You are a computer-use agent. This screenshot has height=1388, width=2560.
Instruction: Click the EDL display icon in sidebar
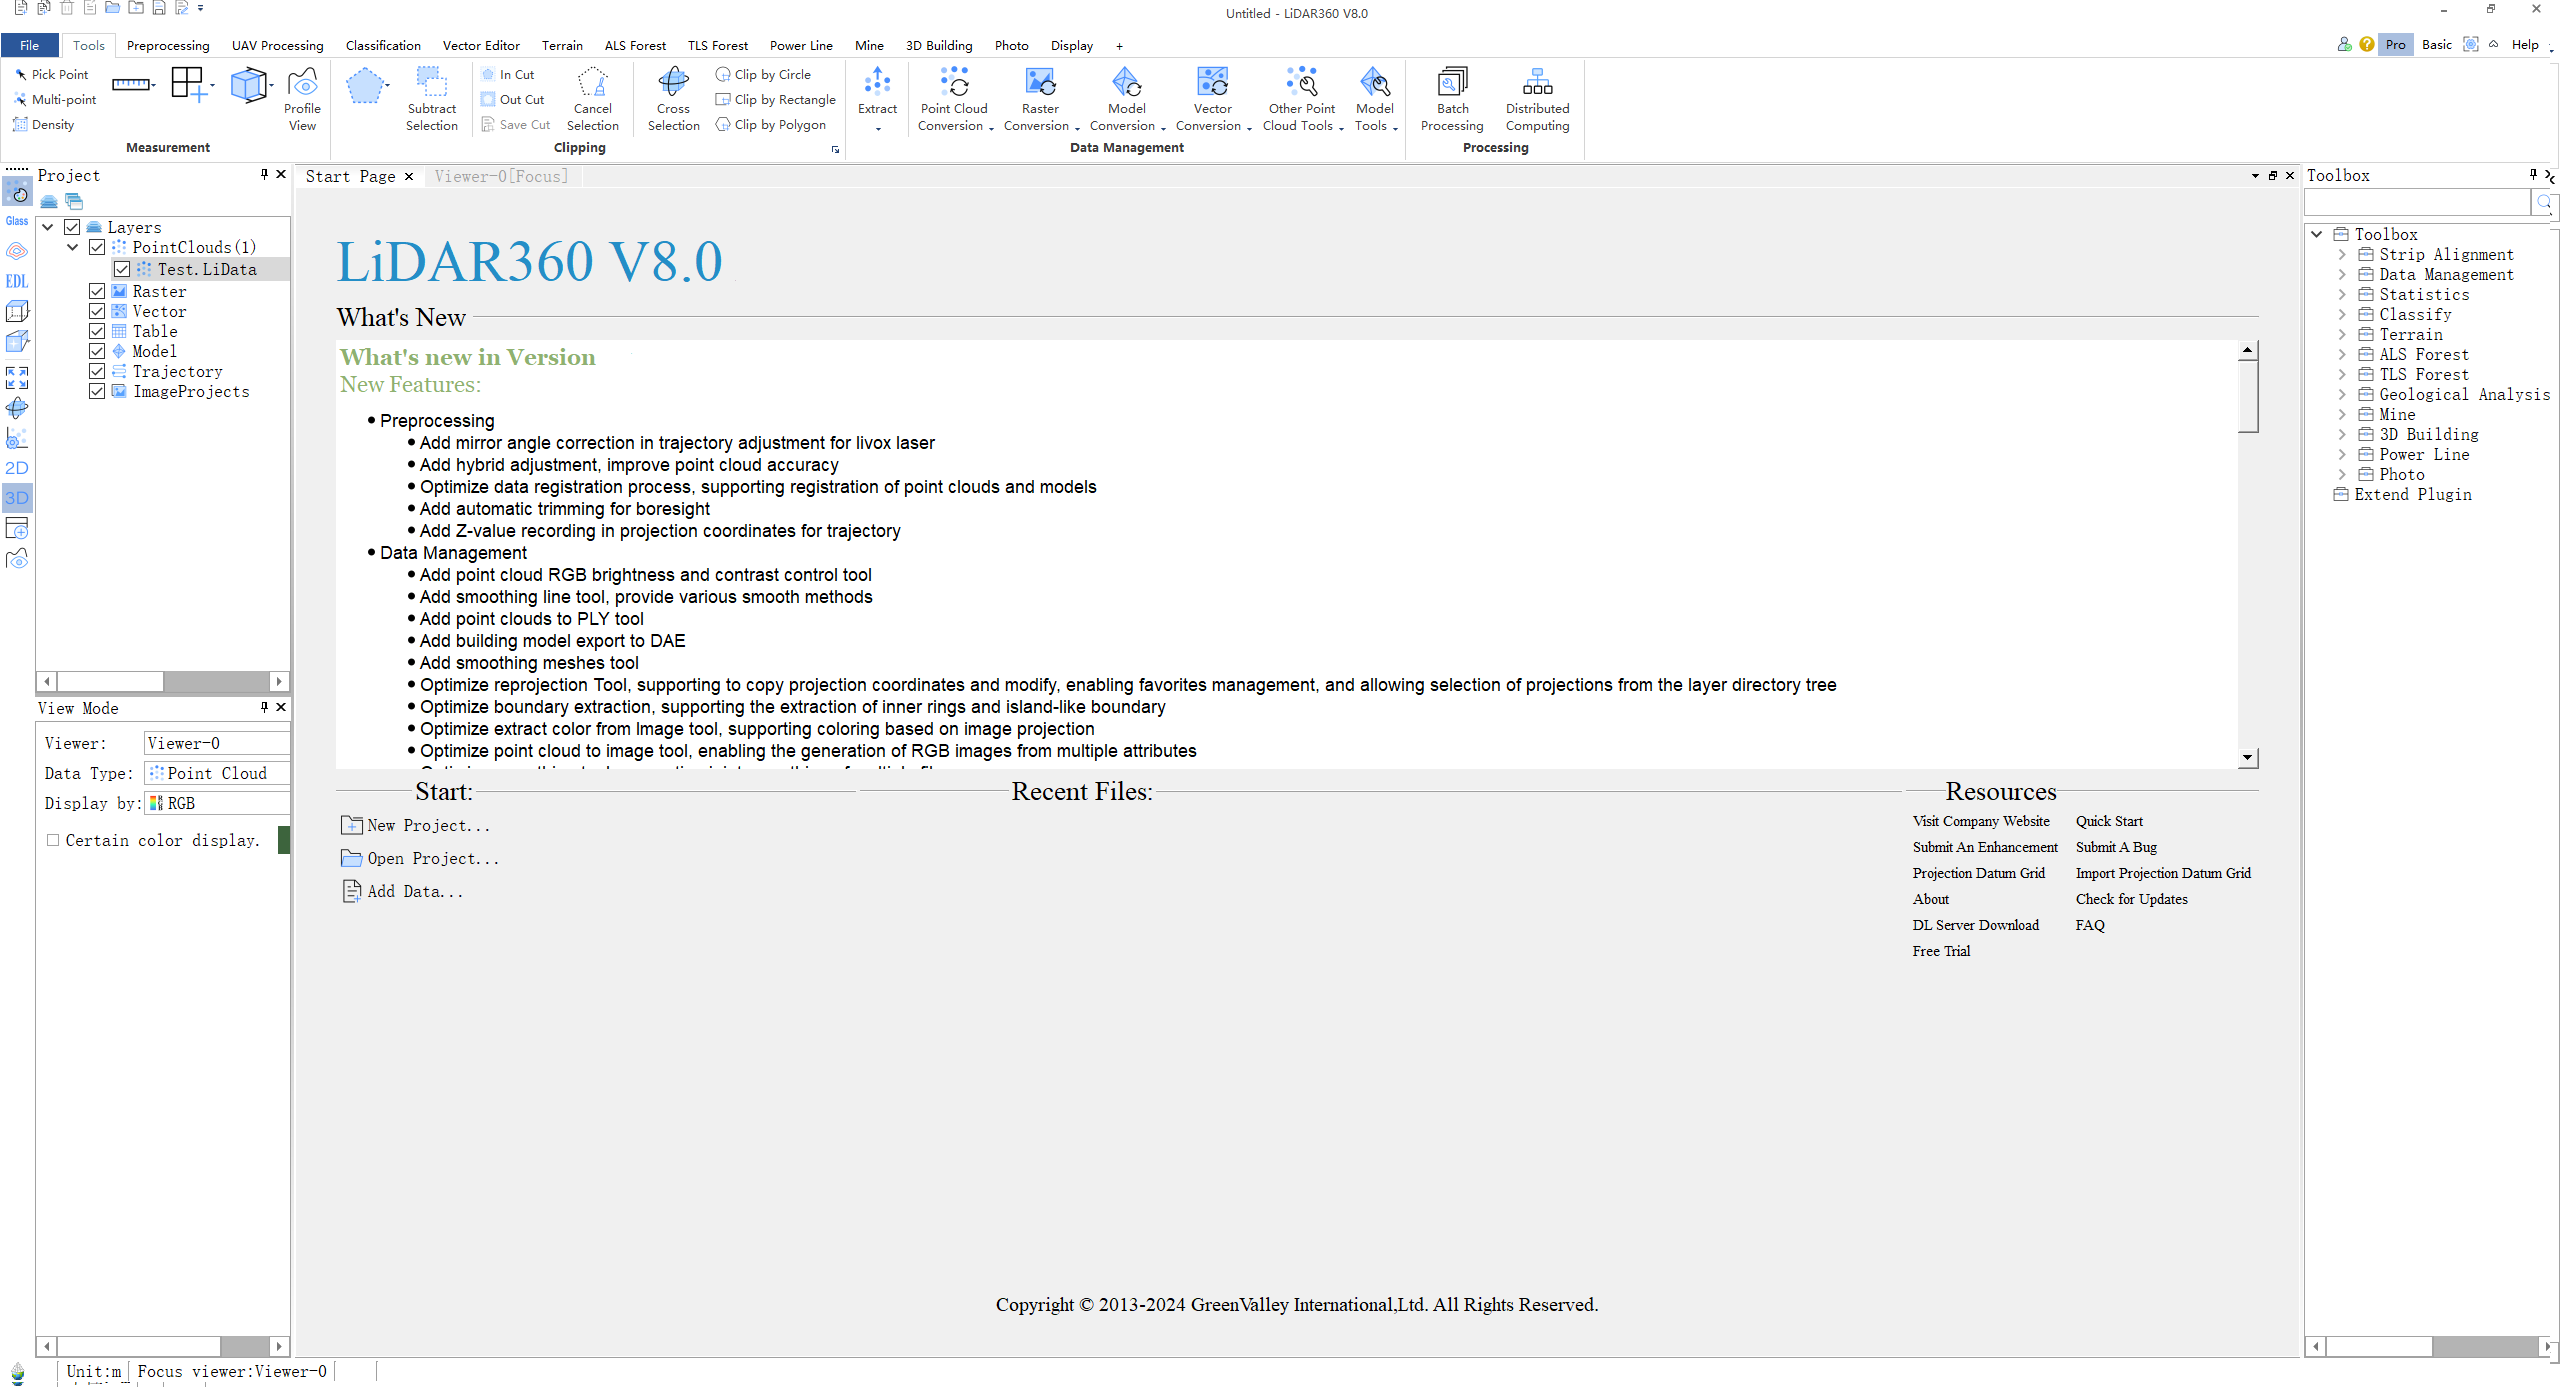17,281
